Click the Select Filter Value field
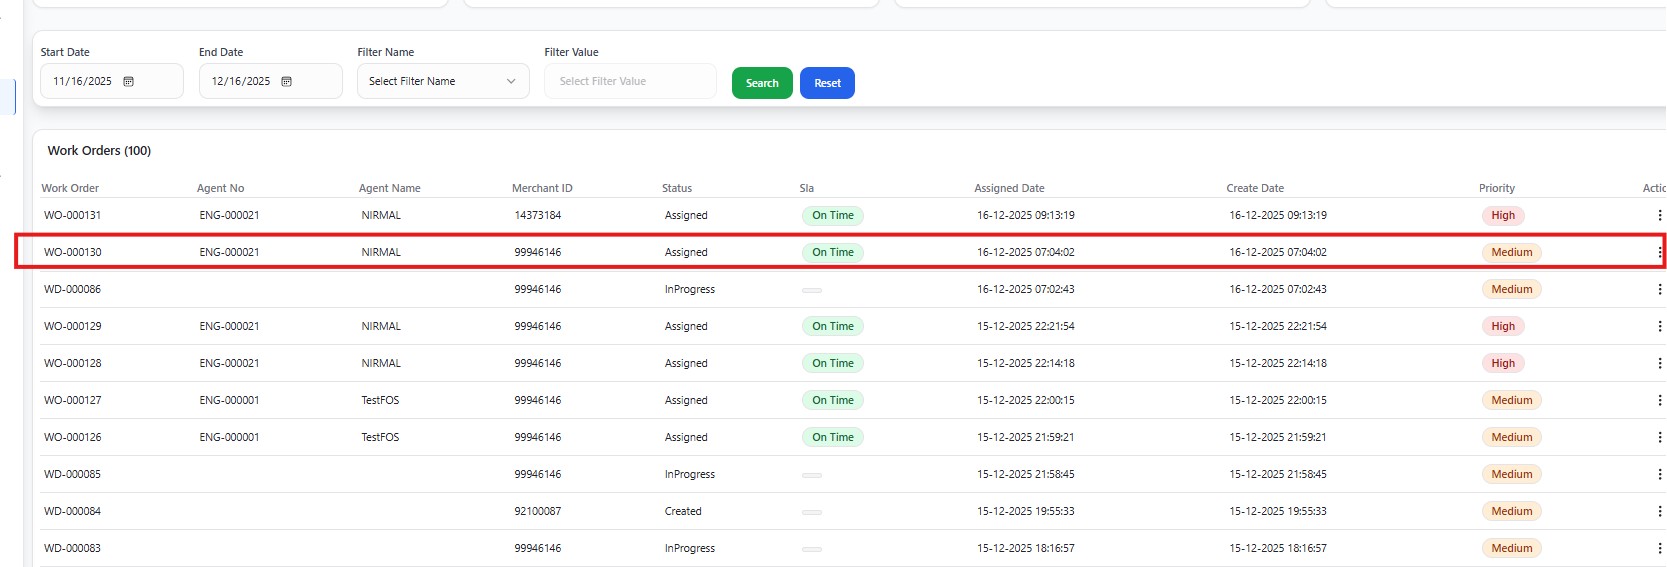Viewport: 1667px width, 567px height. (629, 82)
